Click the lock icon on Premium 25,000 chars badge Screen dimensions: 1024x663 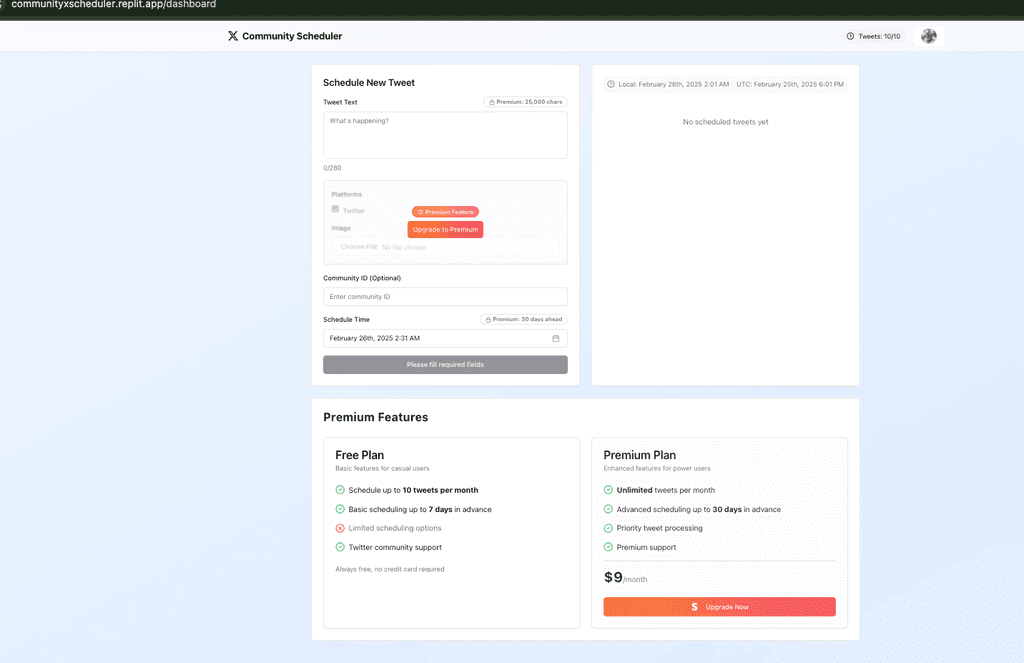[493, 101]
